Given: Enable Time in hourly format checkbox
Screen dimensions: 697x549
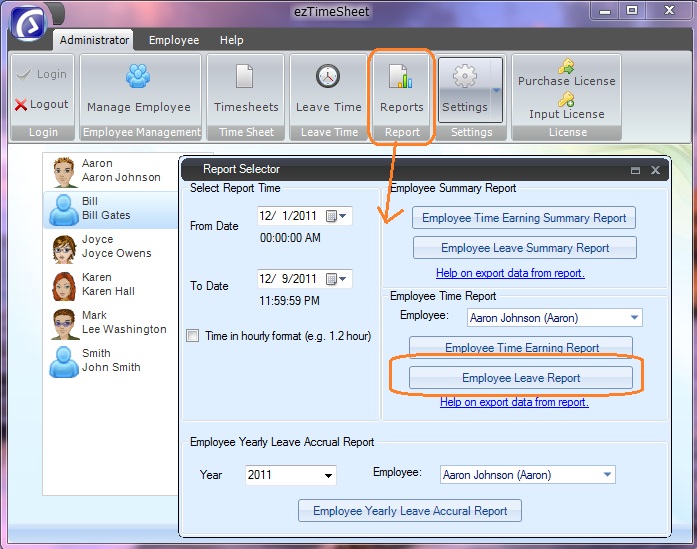Looking at the screenshot, I should (193, 336).
